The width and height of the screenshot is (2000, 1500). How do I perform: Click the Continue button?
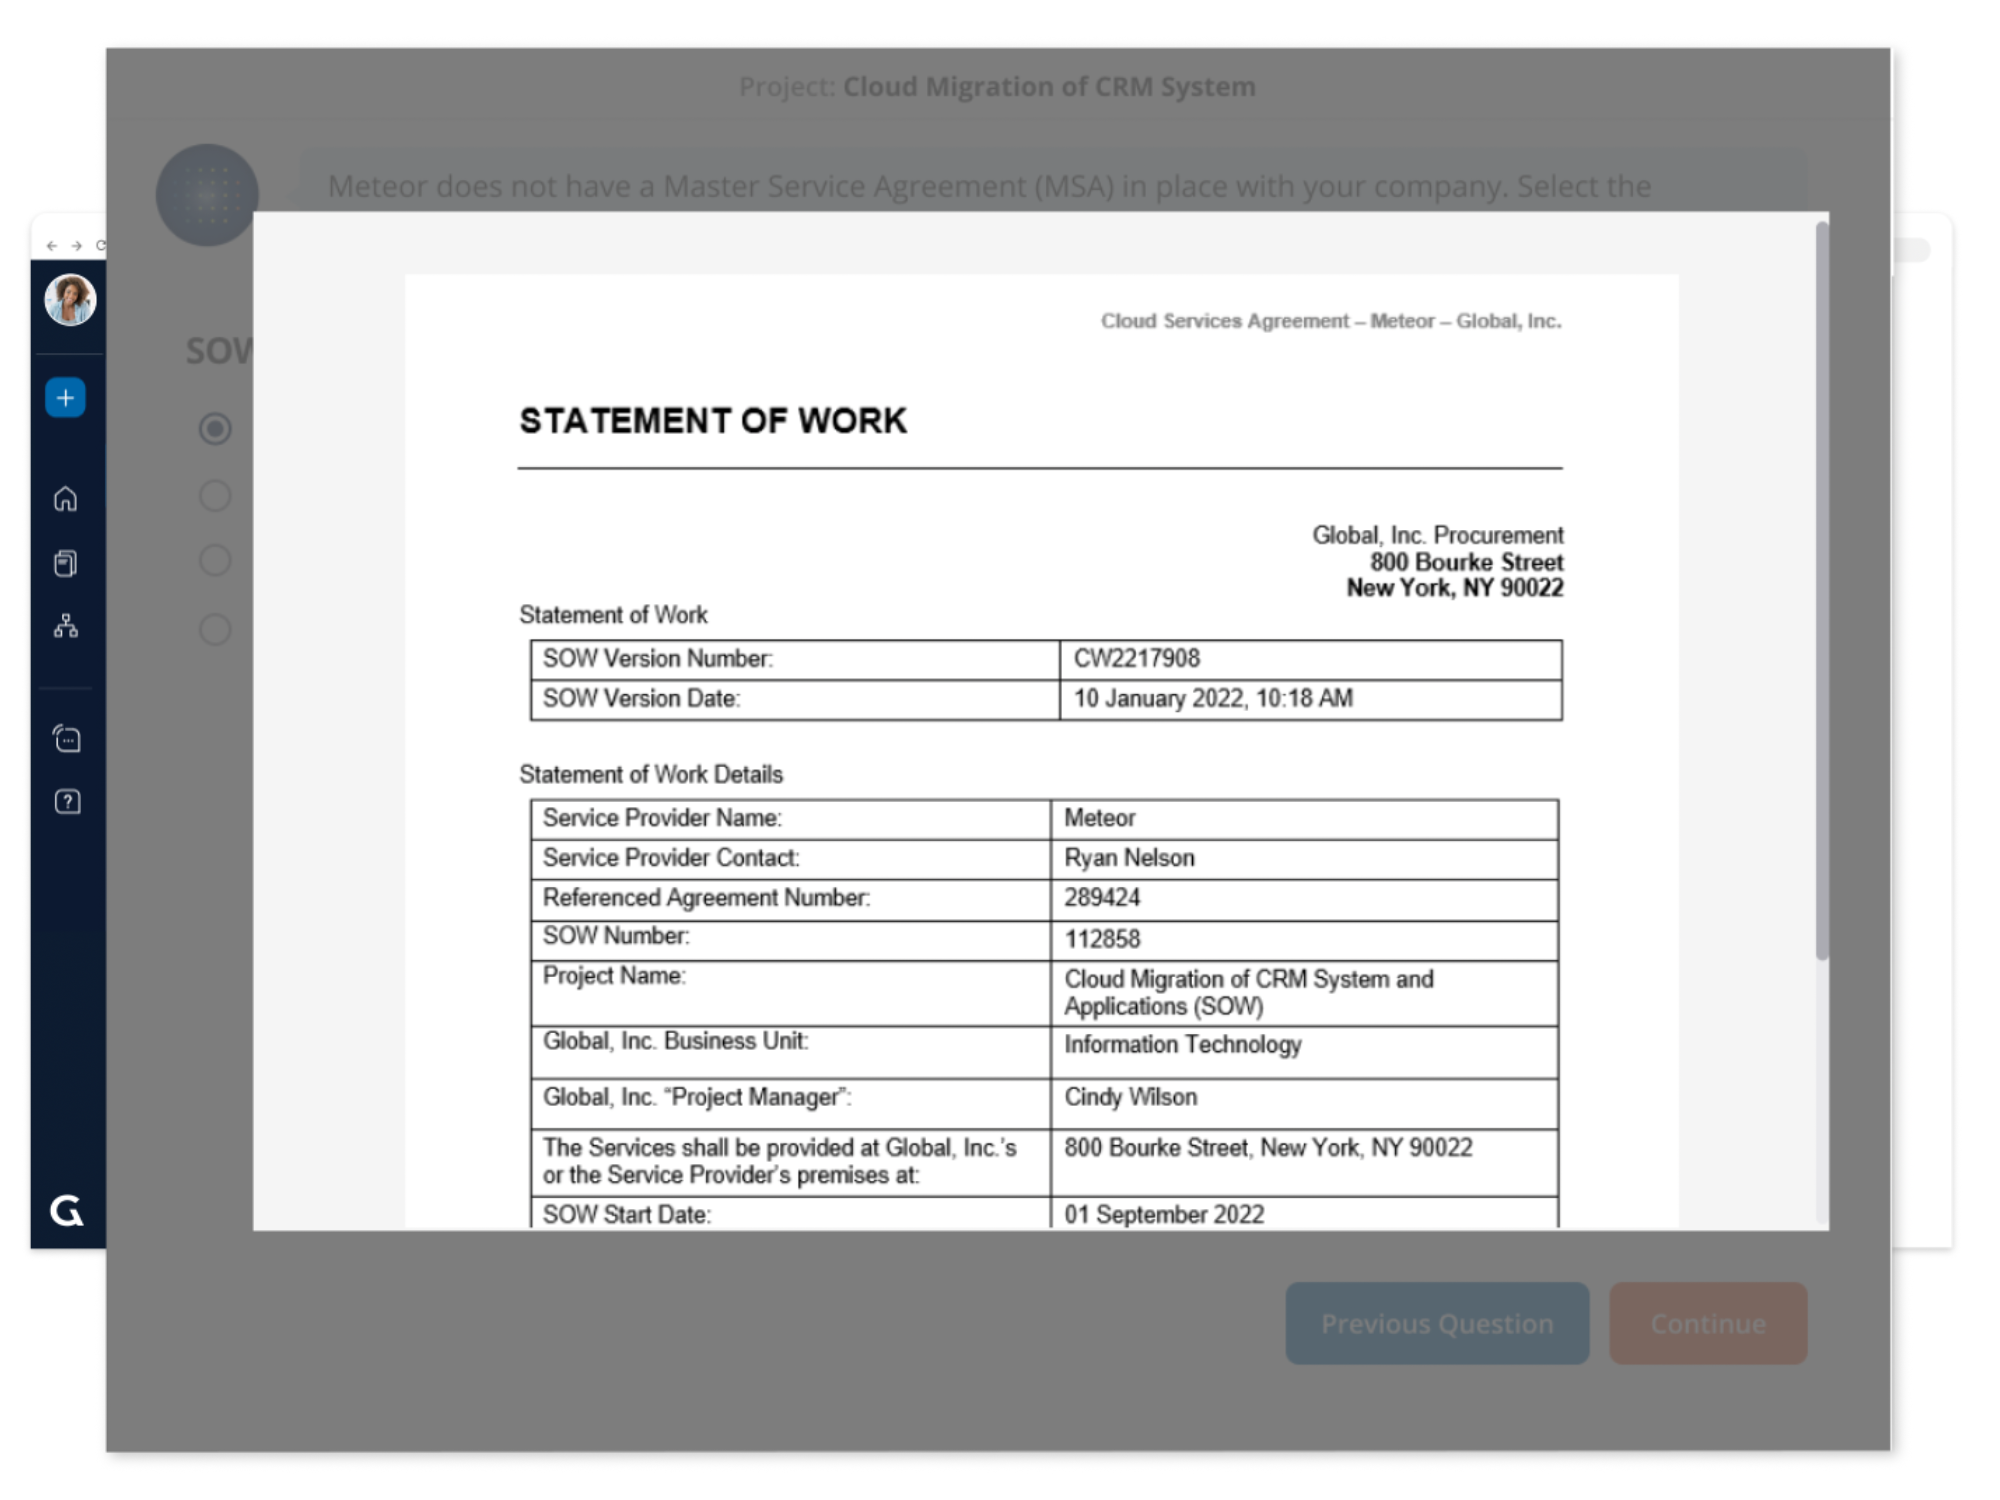(1708, 1323)
